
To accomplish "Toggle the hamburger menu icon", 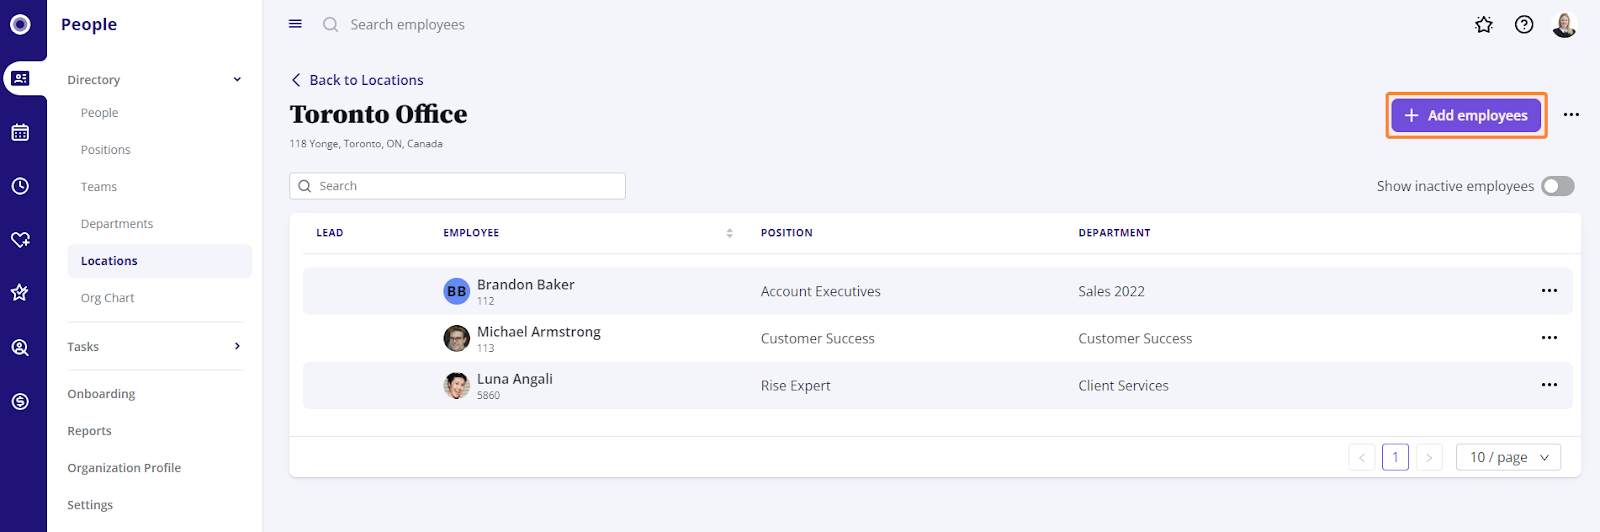I will coord(295,24).
